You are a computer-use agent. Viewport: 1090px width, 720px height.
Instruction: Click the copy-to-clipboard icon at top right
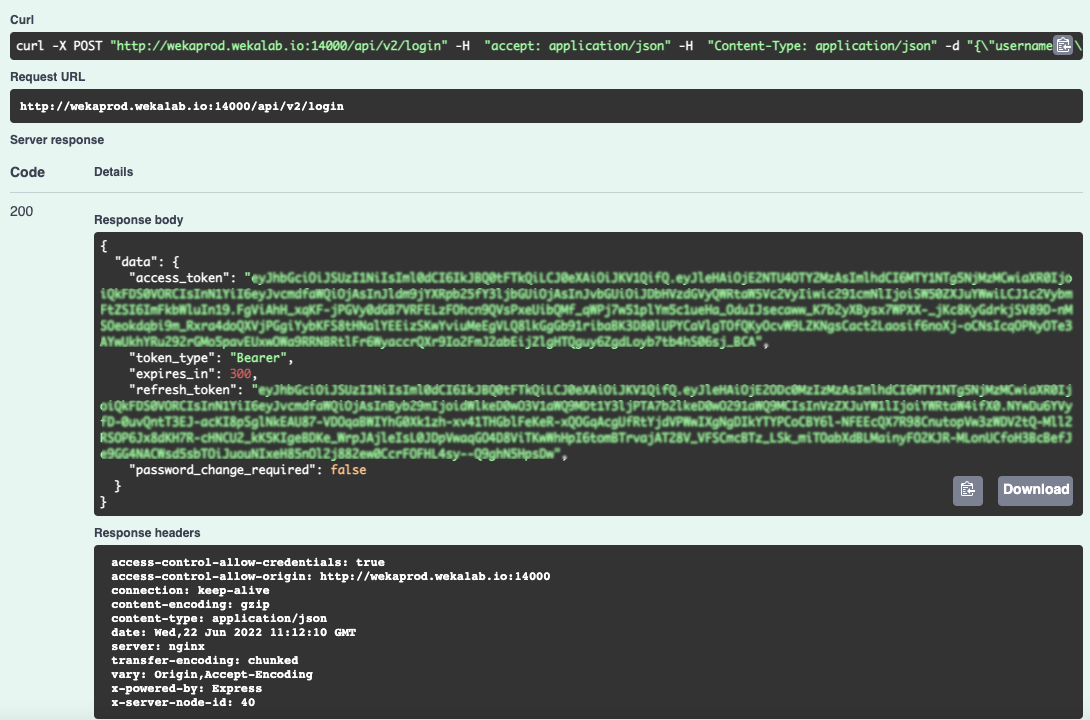[x=1061, y=45]
